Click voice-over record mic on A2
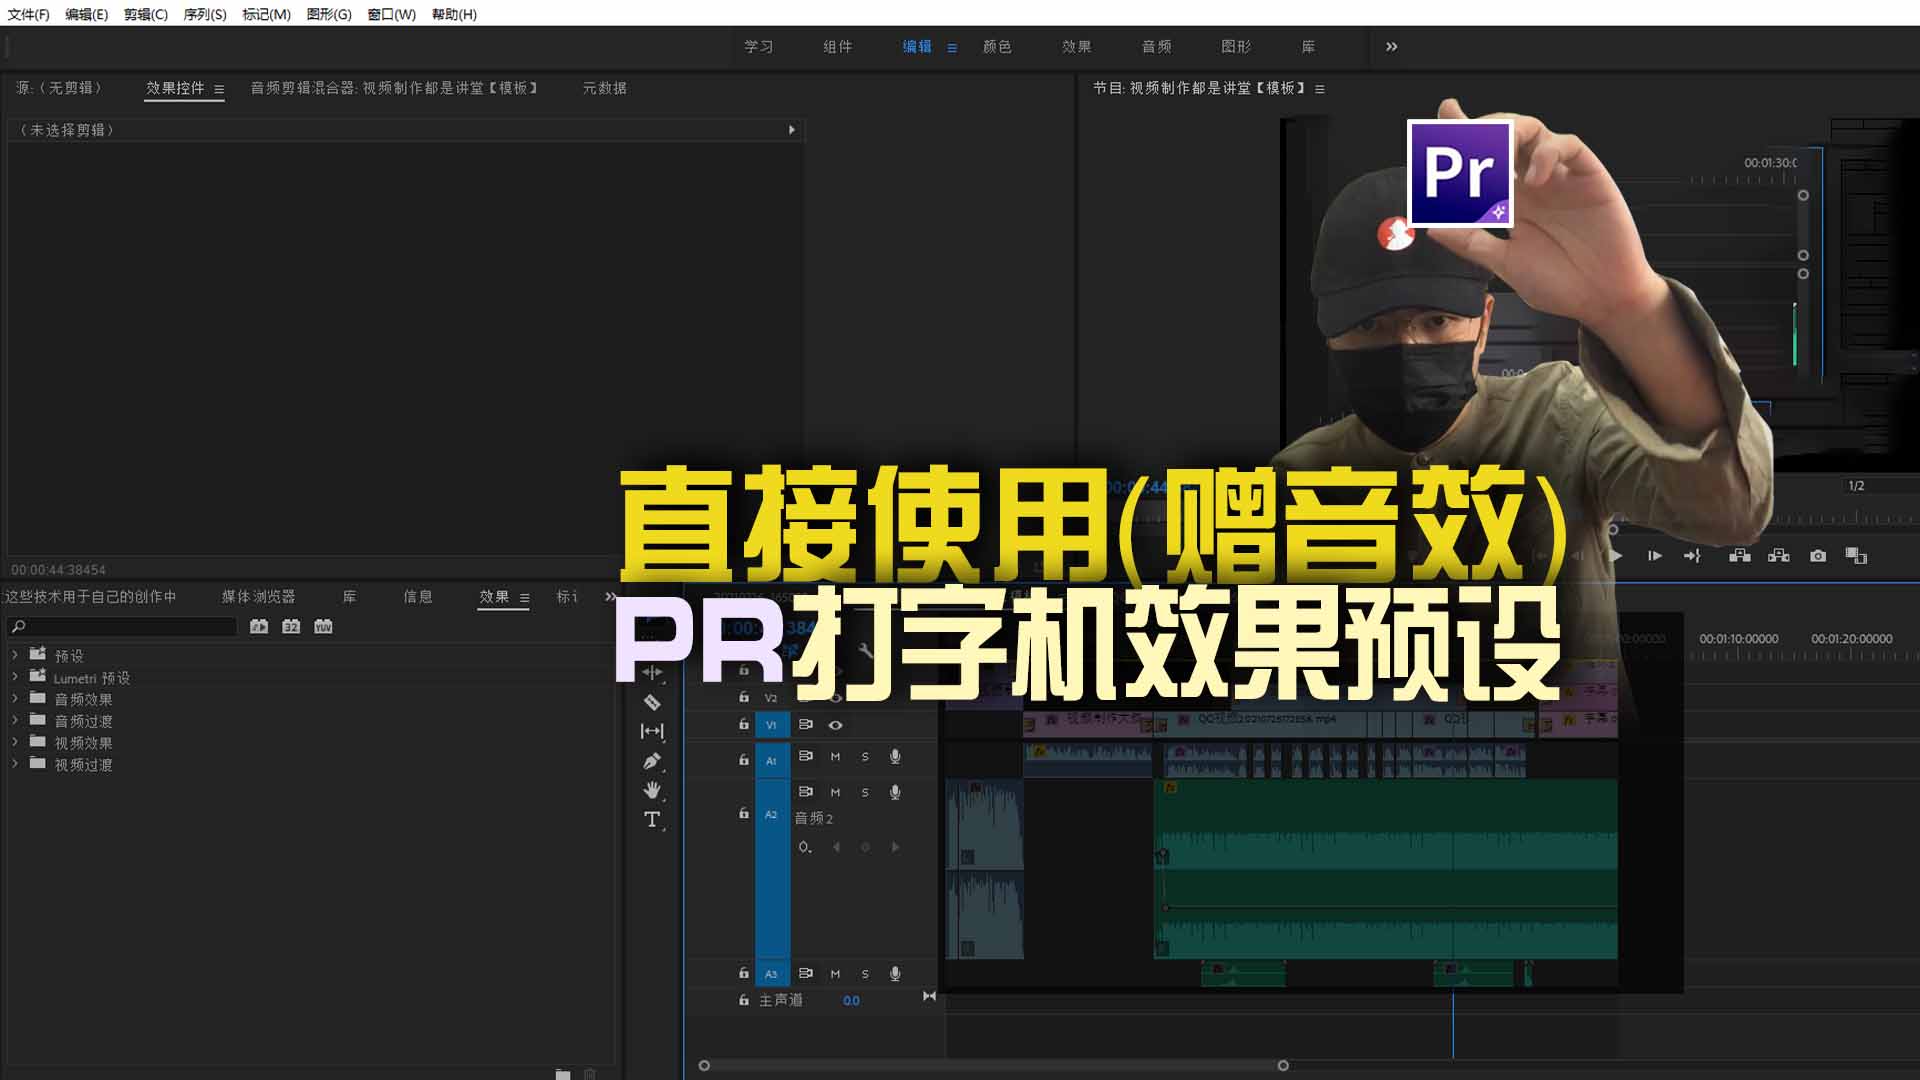 tap(895, 792)
